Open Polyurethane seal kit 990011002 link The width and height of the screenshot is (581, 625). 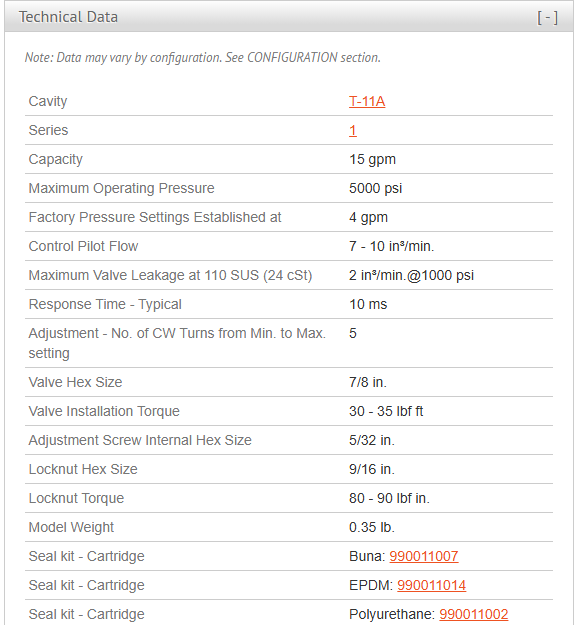click(x=474, y=614)
